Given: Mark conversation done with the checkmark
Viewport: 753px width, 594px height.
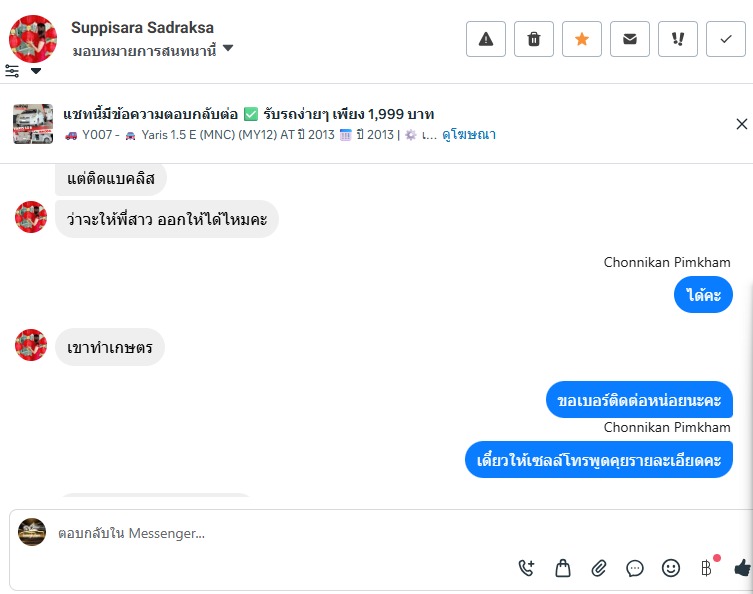Looking at the screenshot, I should click(x=725, y=39).
